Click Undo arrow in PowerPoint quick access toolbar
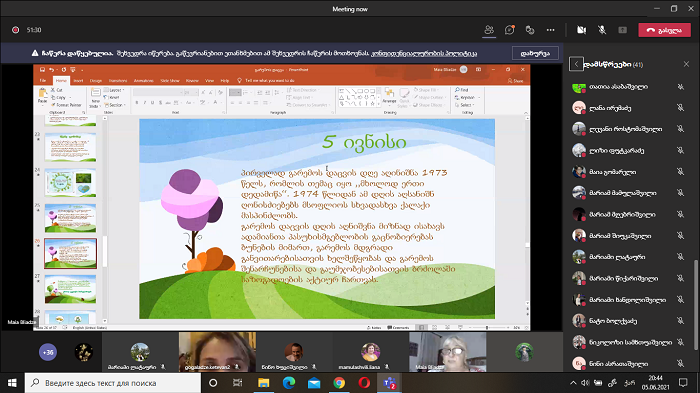 click(x=51, y=70)
